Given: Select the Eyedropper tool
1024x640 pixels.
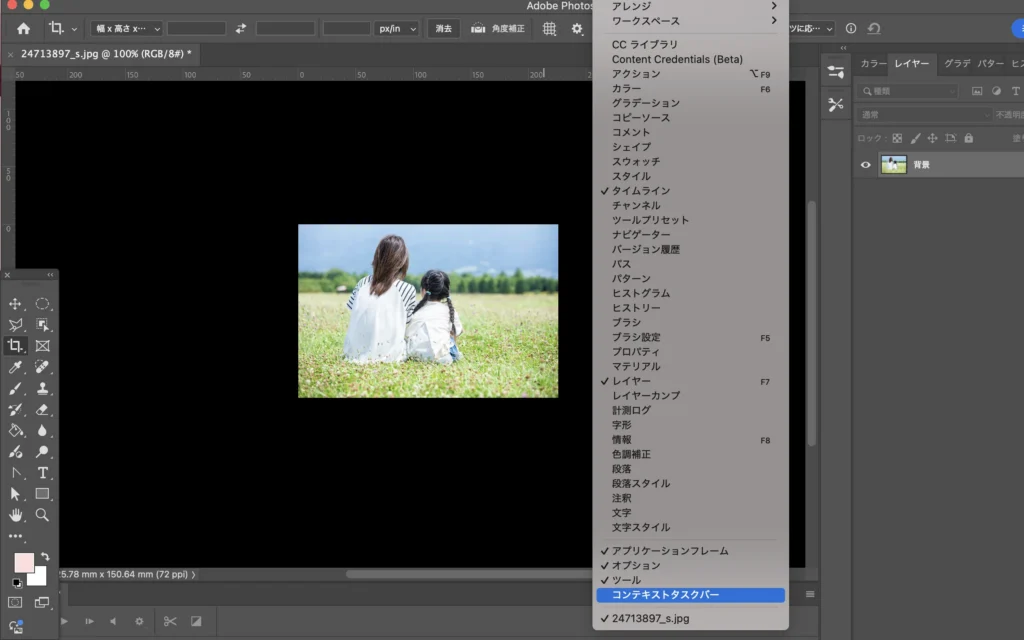Looking at the screenshot, I should click(15, 367).
